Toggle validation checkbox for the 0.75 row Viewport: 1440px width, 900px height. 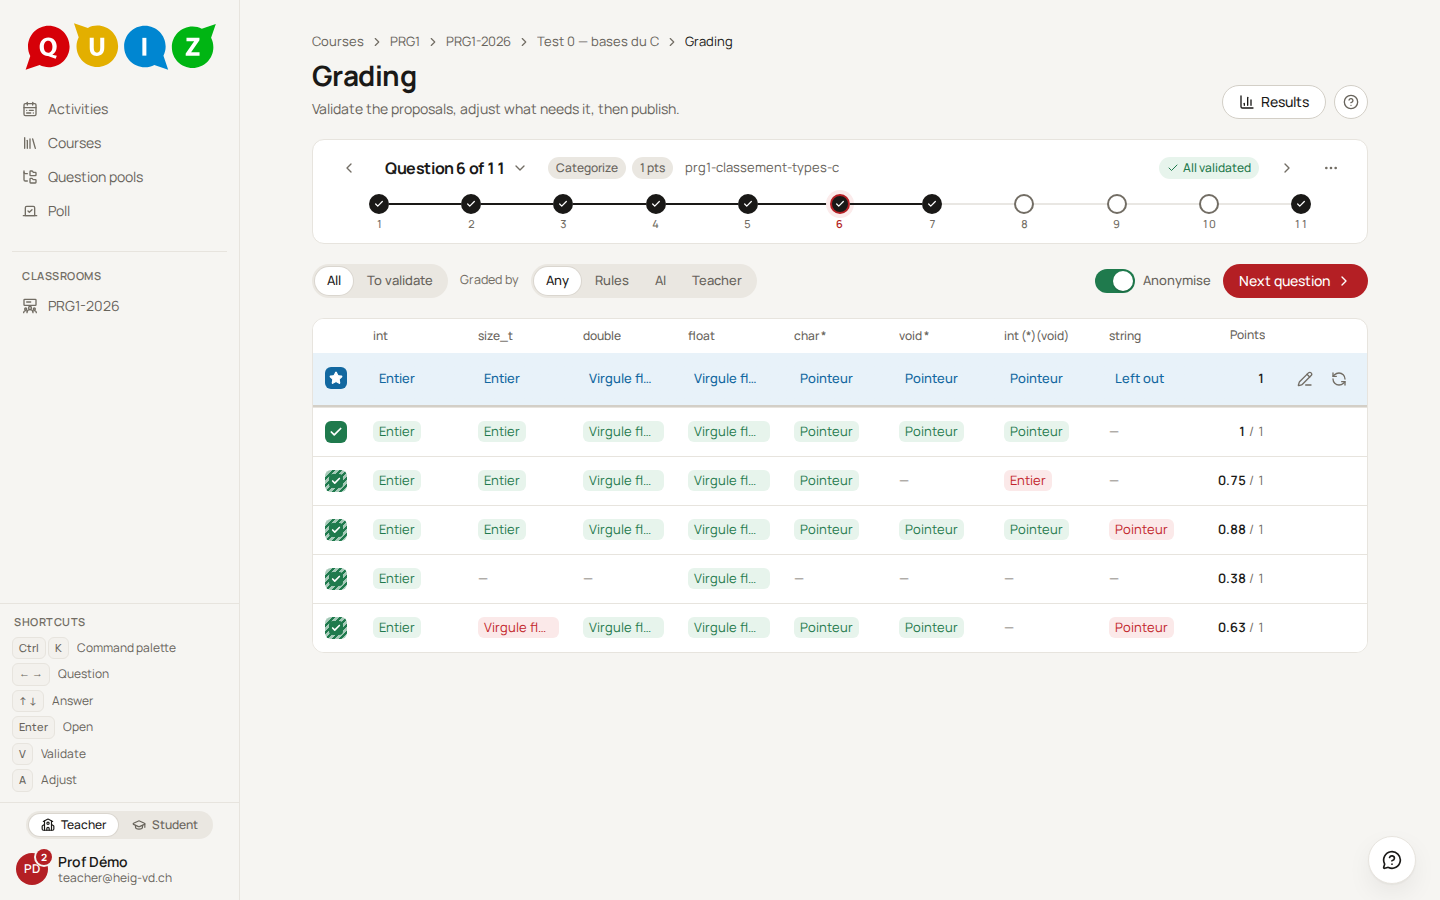(x=336, y=481)
